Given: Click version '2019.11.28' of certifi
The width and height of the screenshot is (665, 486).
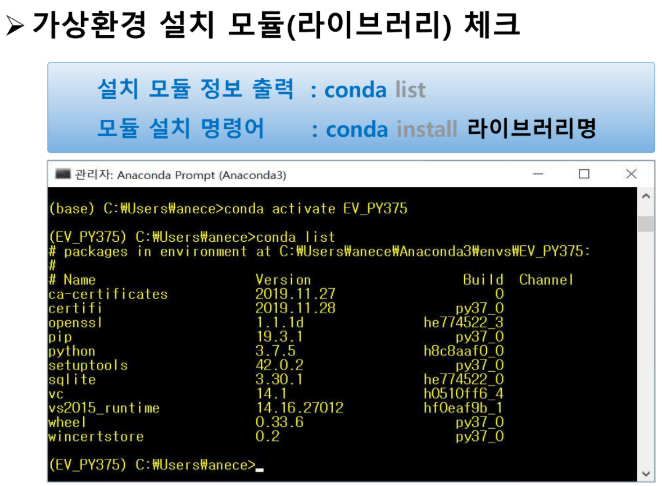Looking at the screenshot, I should click(x=295, y=308).
